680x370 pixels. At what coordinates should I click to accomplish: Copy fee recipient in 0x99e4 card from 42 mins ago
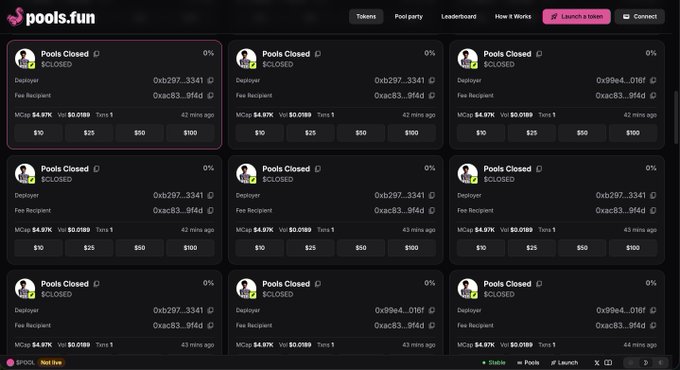[x=653, y=95]
